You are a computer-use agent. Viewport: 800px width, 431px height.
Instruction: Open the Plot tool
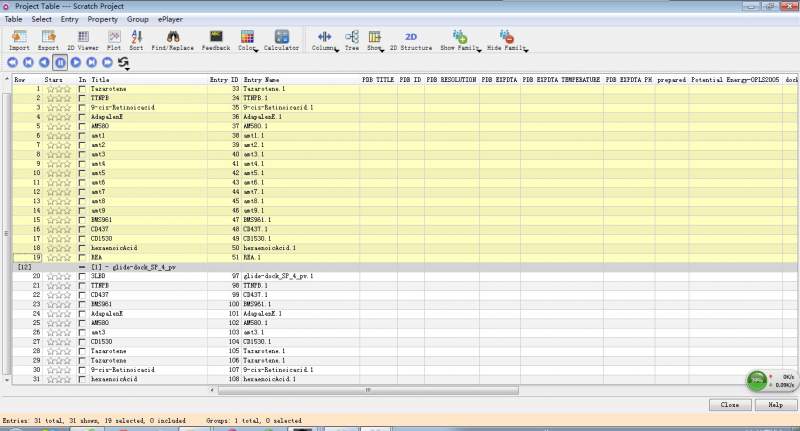click(x=114, y=40)
